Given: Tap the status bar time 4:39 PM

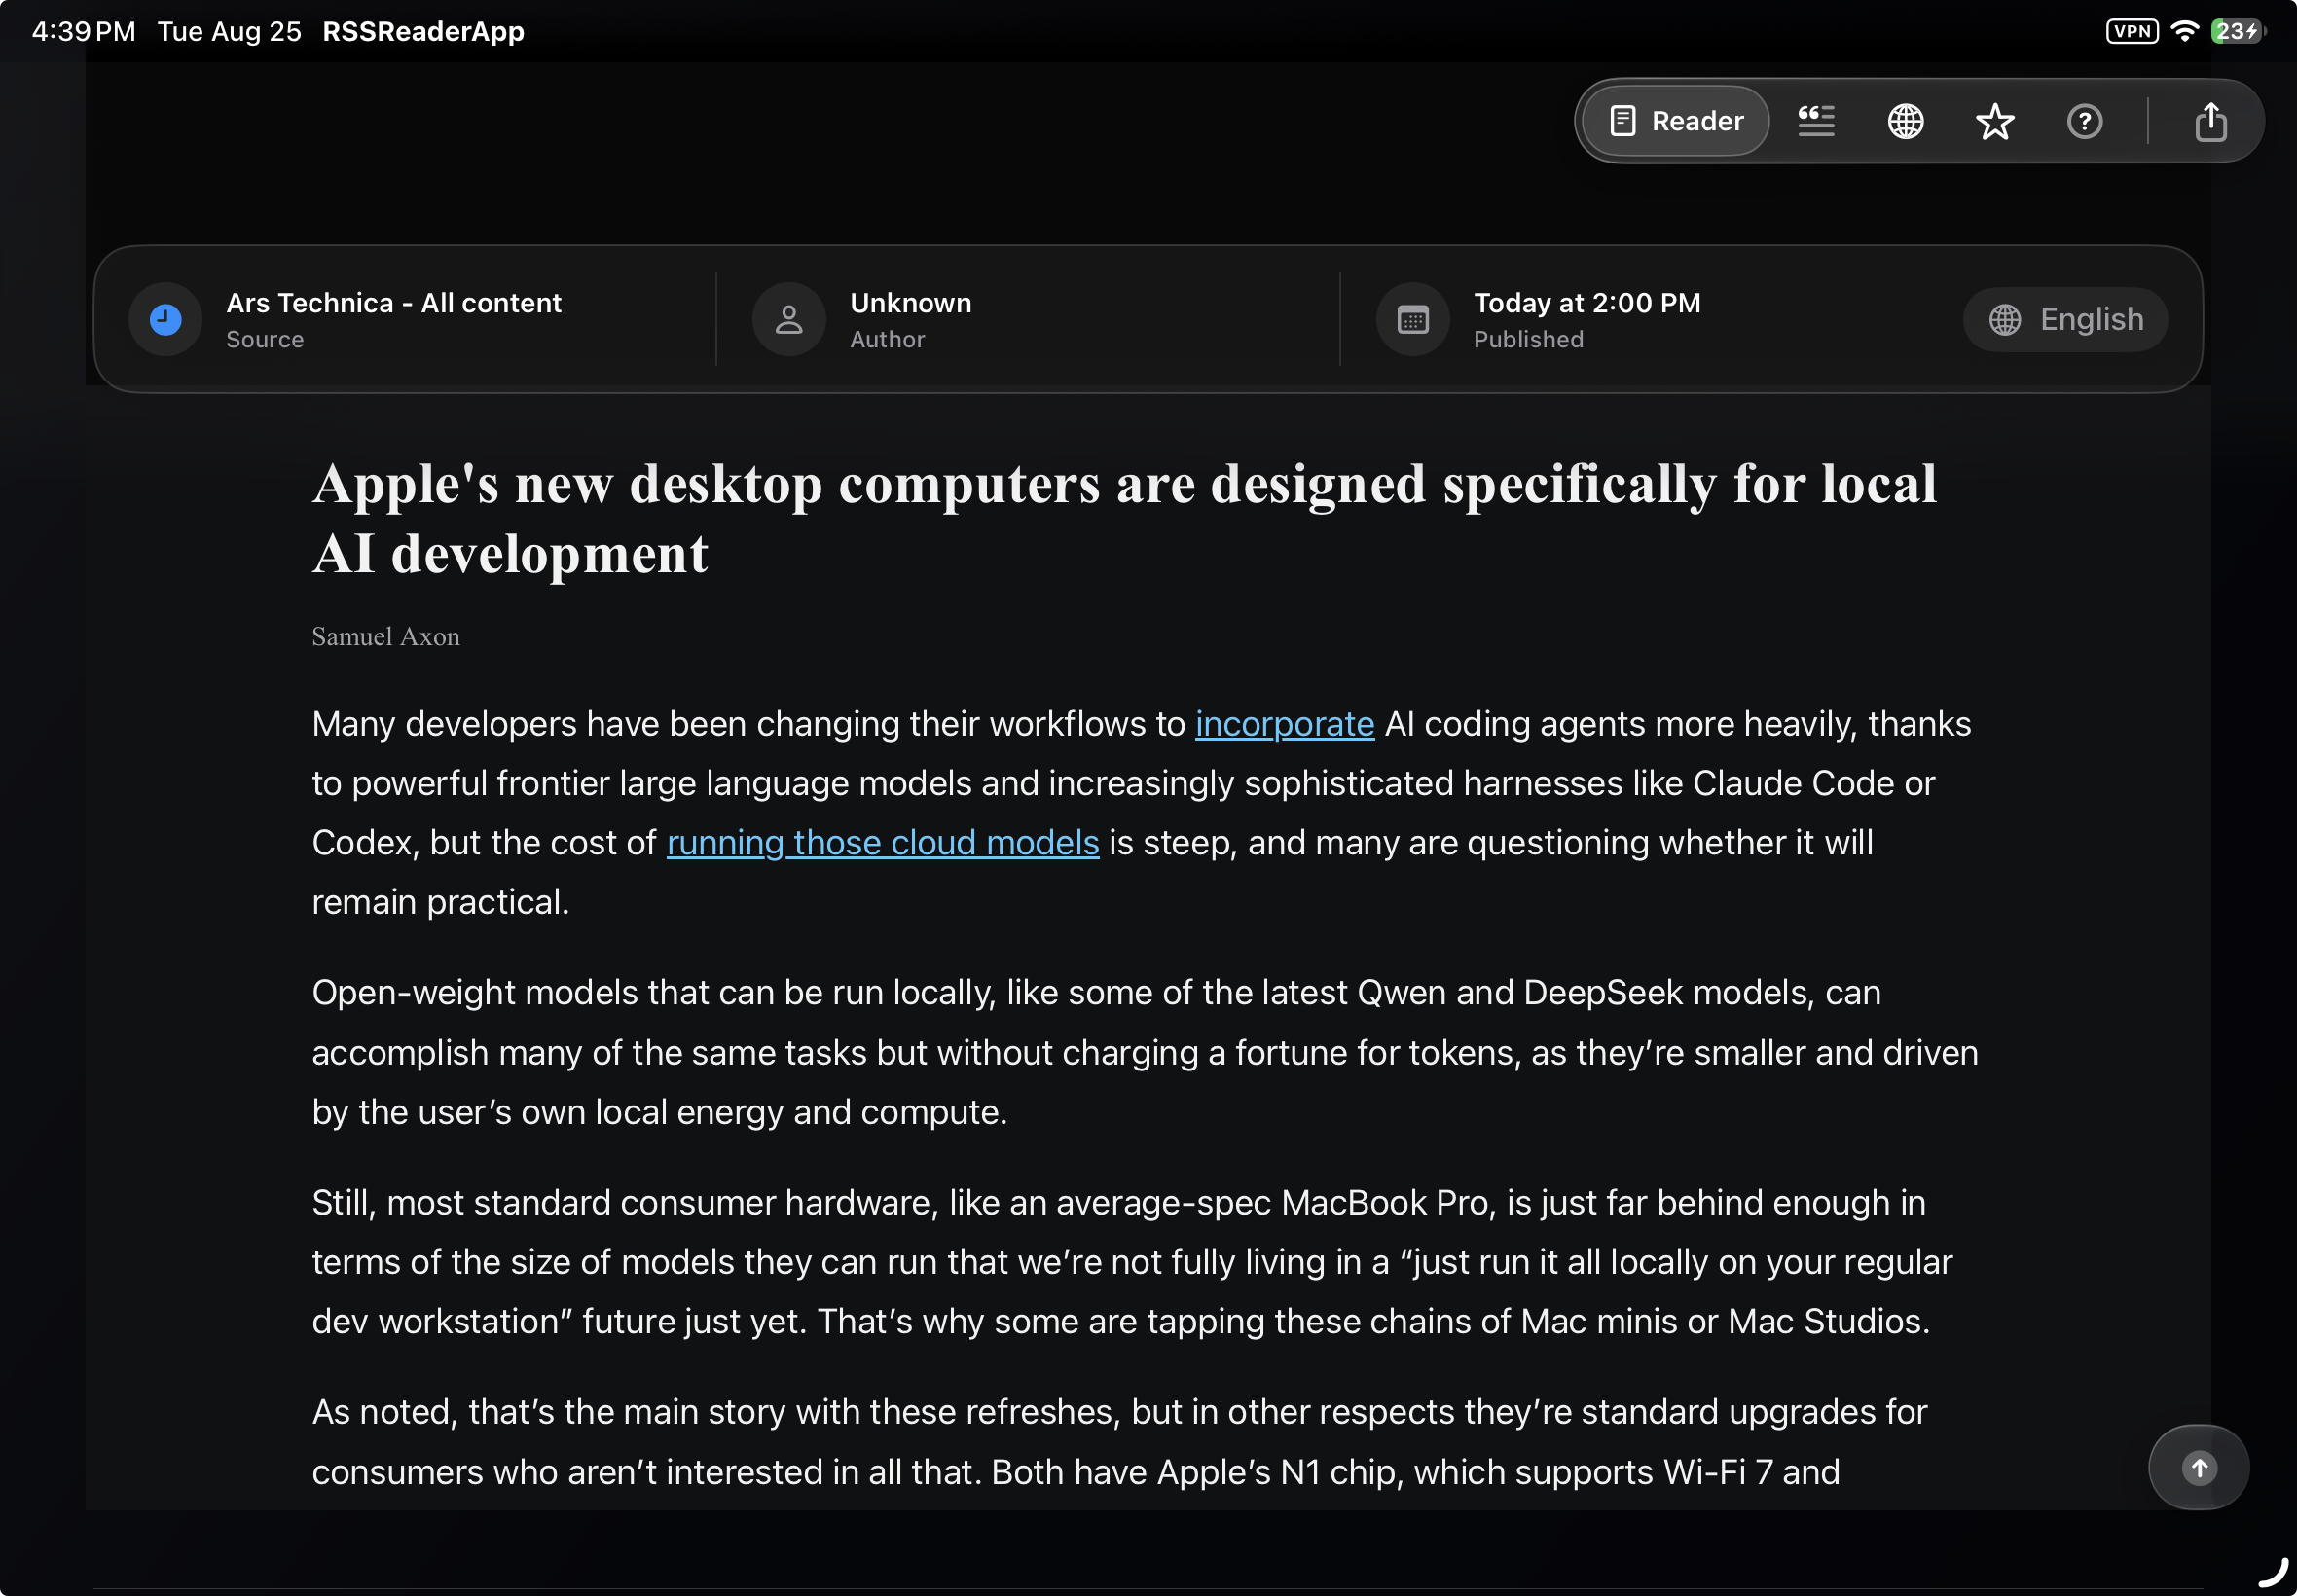Looking at the screenshot, I should pos(84,31).
